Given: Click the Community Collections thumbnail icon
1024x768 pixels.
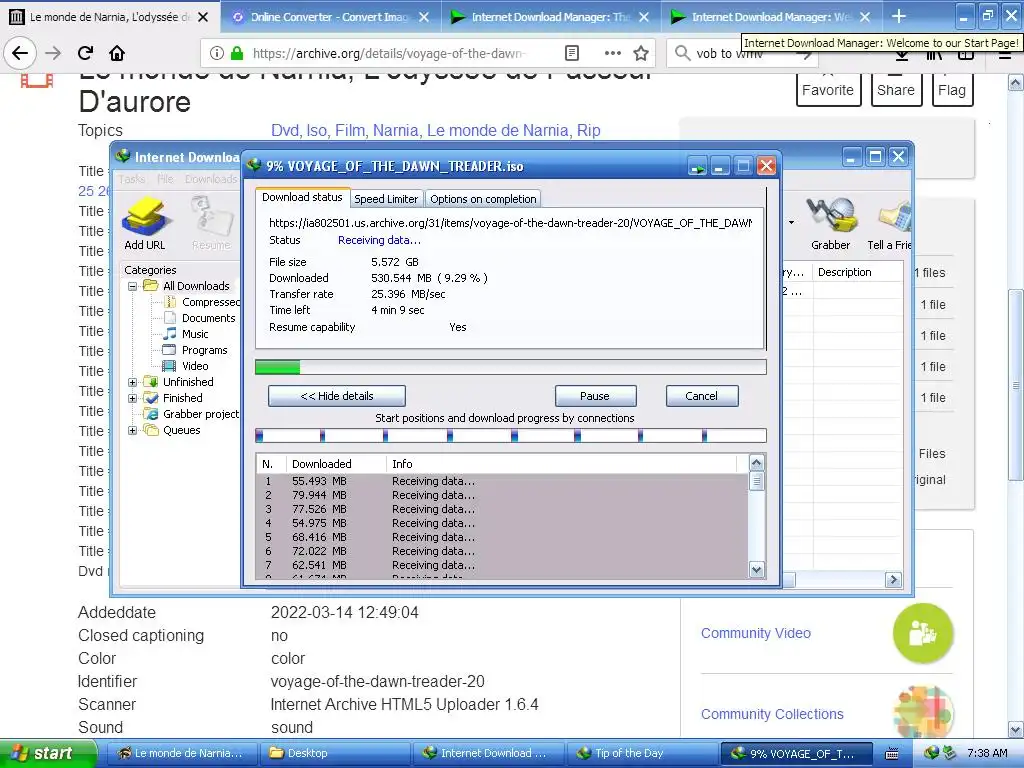Looking at the screenshot, I should (923, 712).
